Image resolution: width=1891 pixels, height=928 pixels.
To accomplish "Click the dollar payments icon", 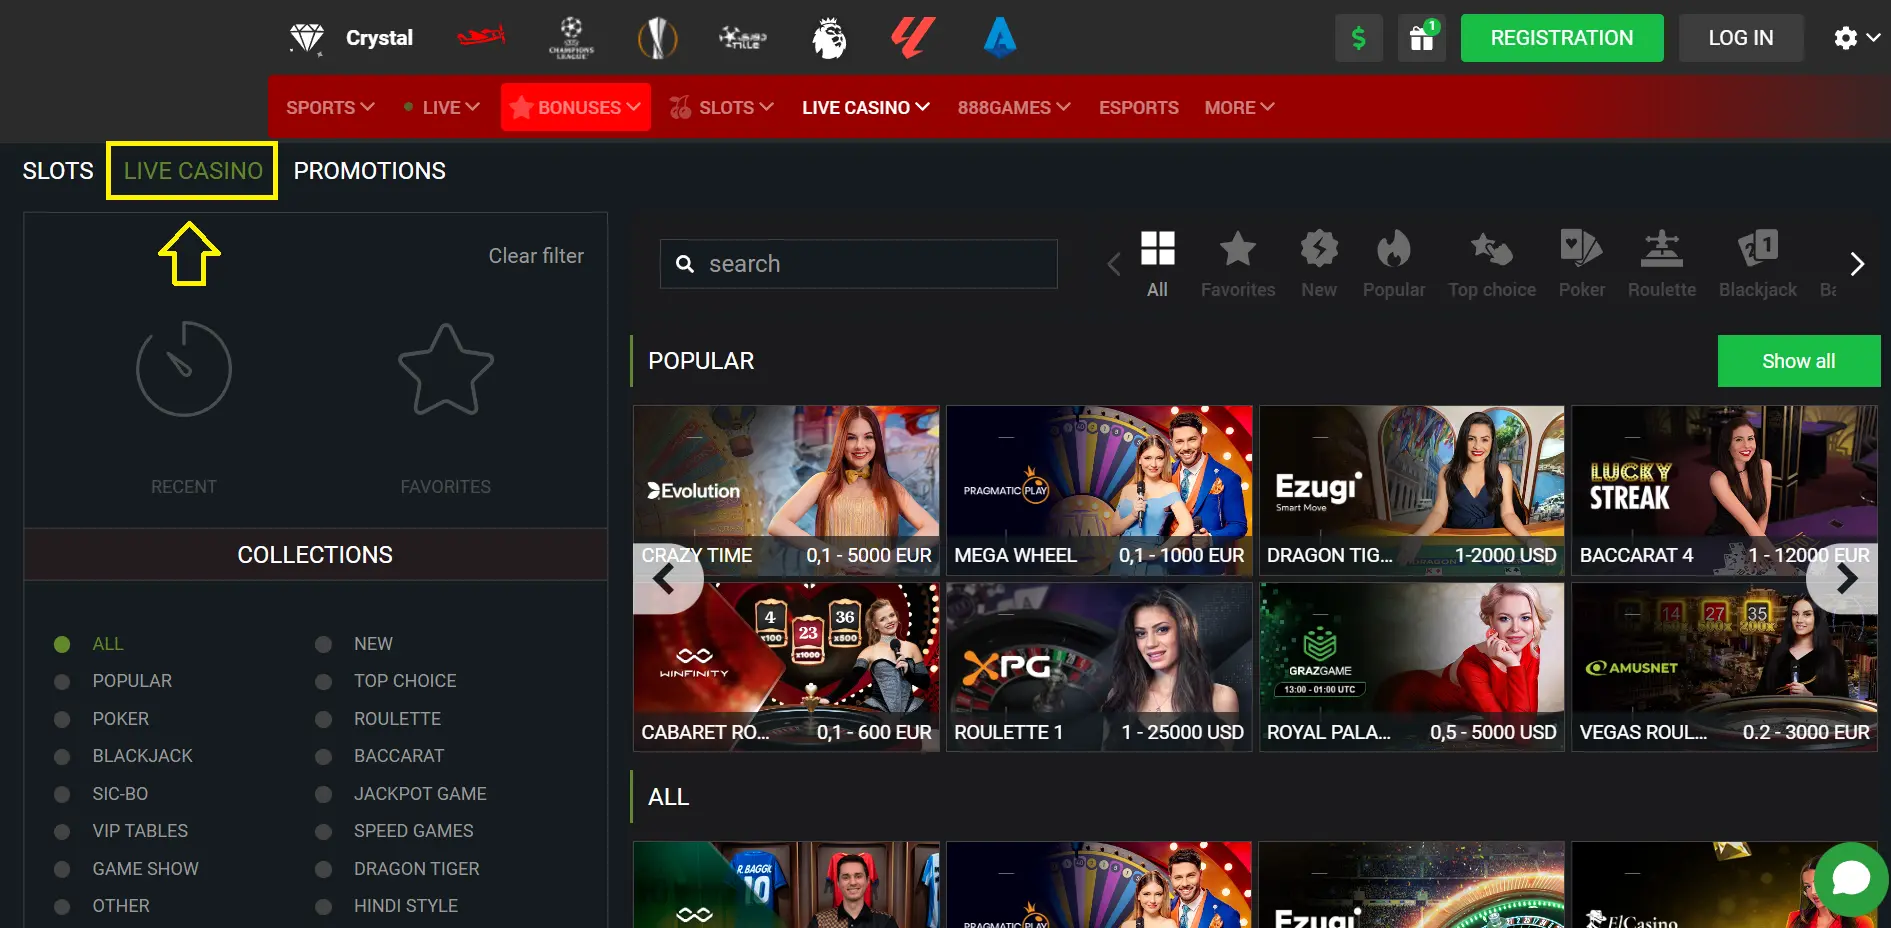I will pos(1358,38).
